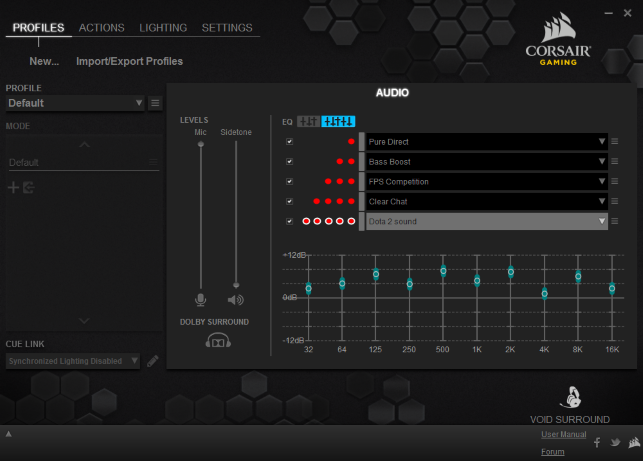Click the 125 Hz EQ band handle
This screenshot has width=643, height=461.
click(x=376, y=274)
